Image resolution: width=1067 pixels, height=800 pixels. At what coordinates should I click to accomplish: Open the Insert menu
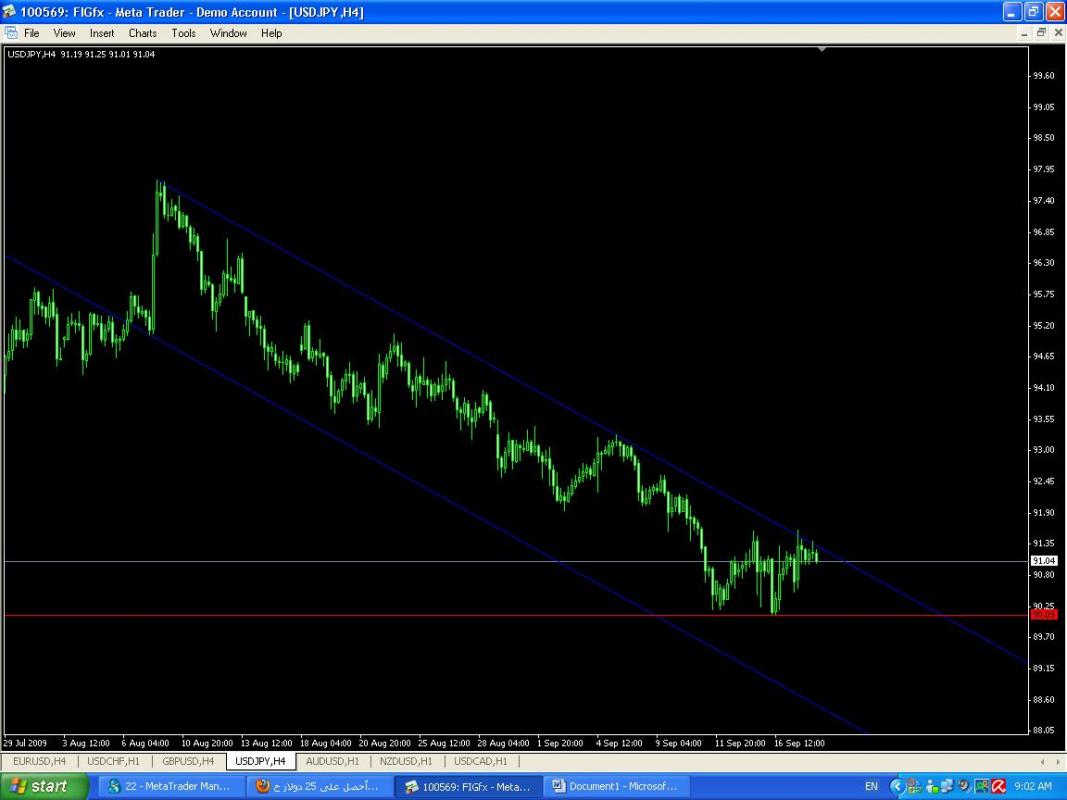(102, 33)
